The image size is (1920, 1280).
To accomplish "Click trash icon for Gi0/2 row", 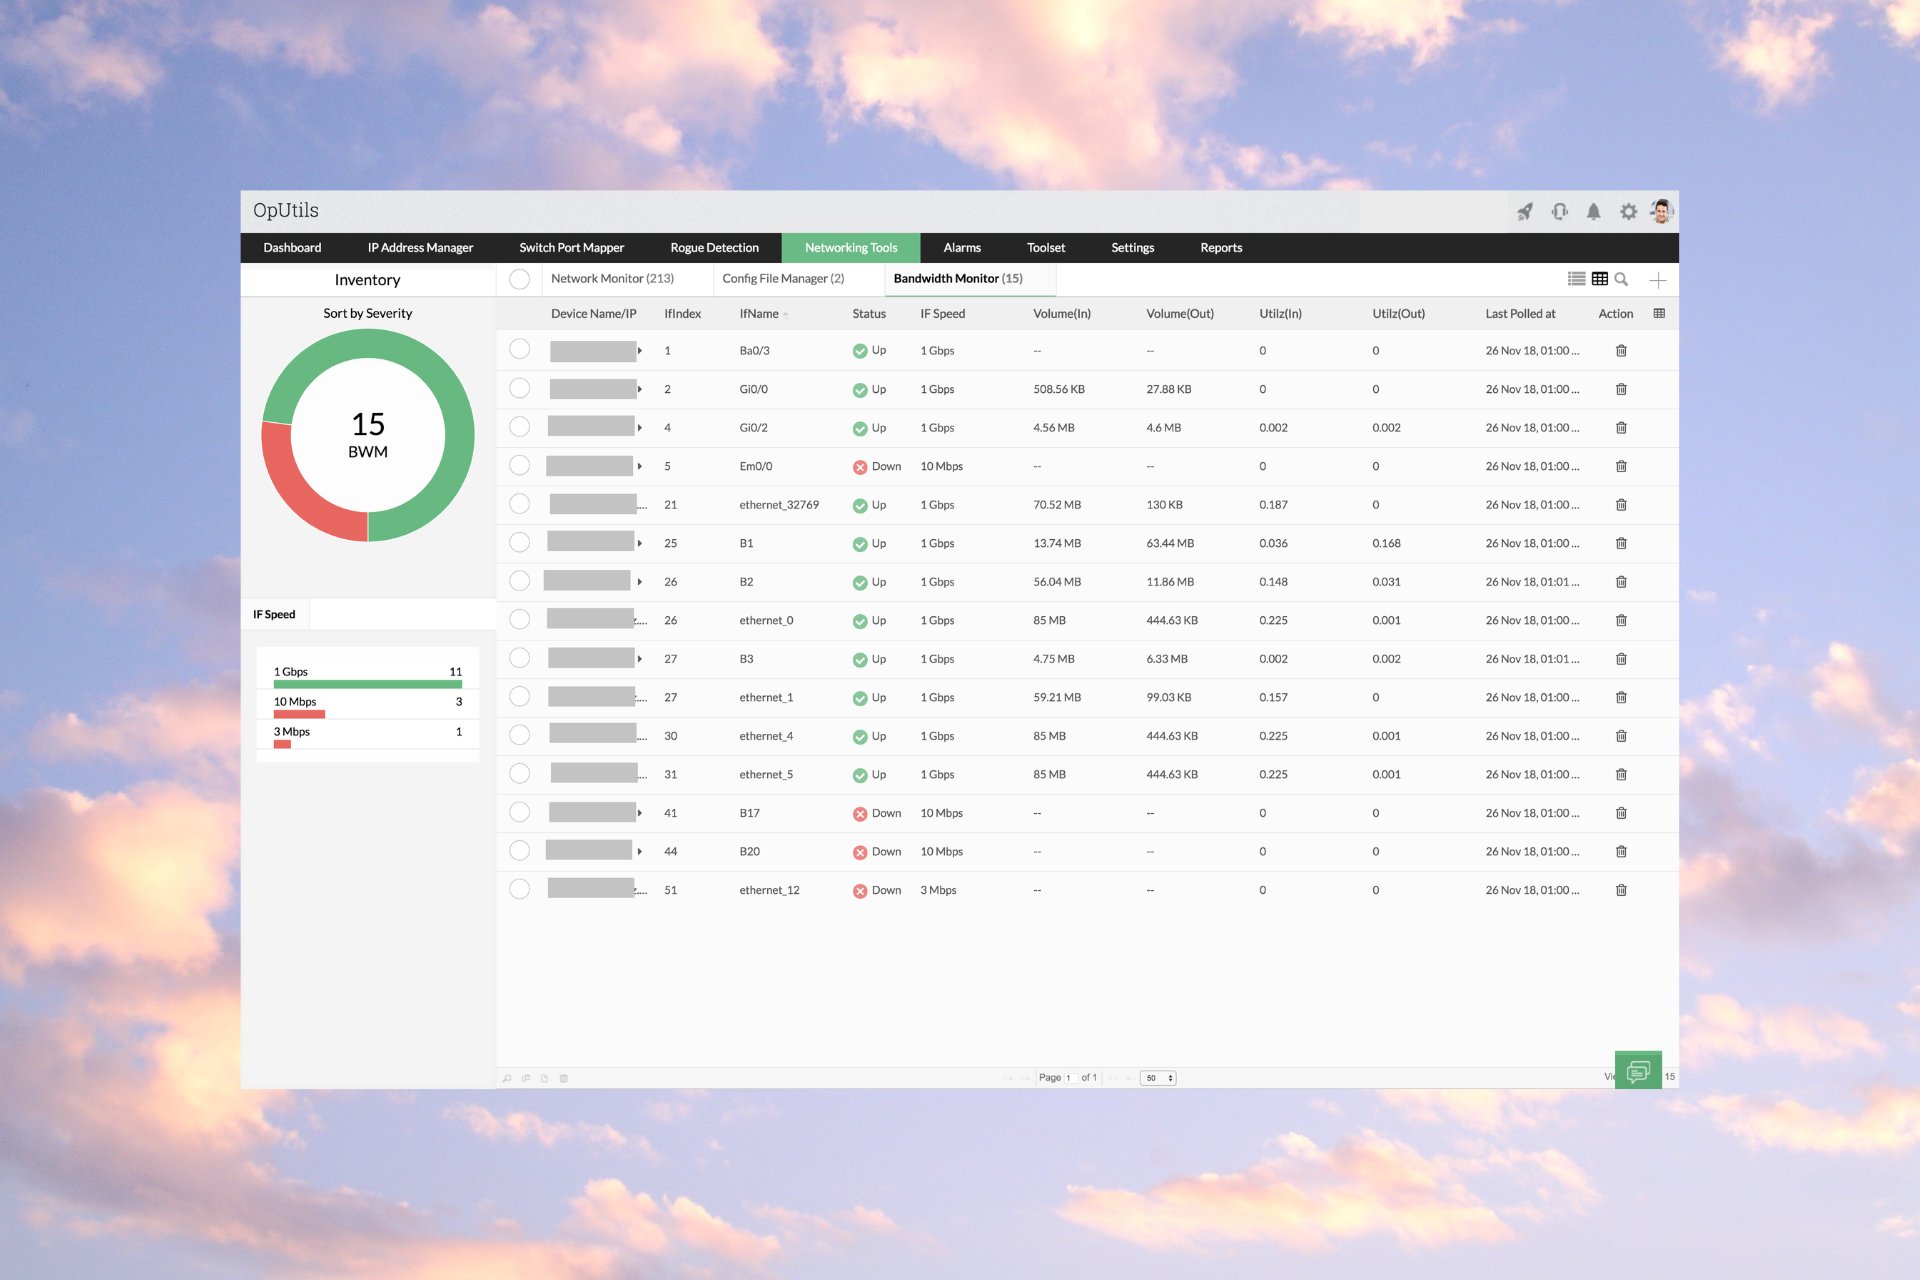I will (x=1621, y=428).
